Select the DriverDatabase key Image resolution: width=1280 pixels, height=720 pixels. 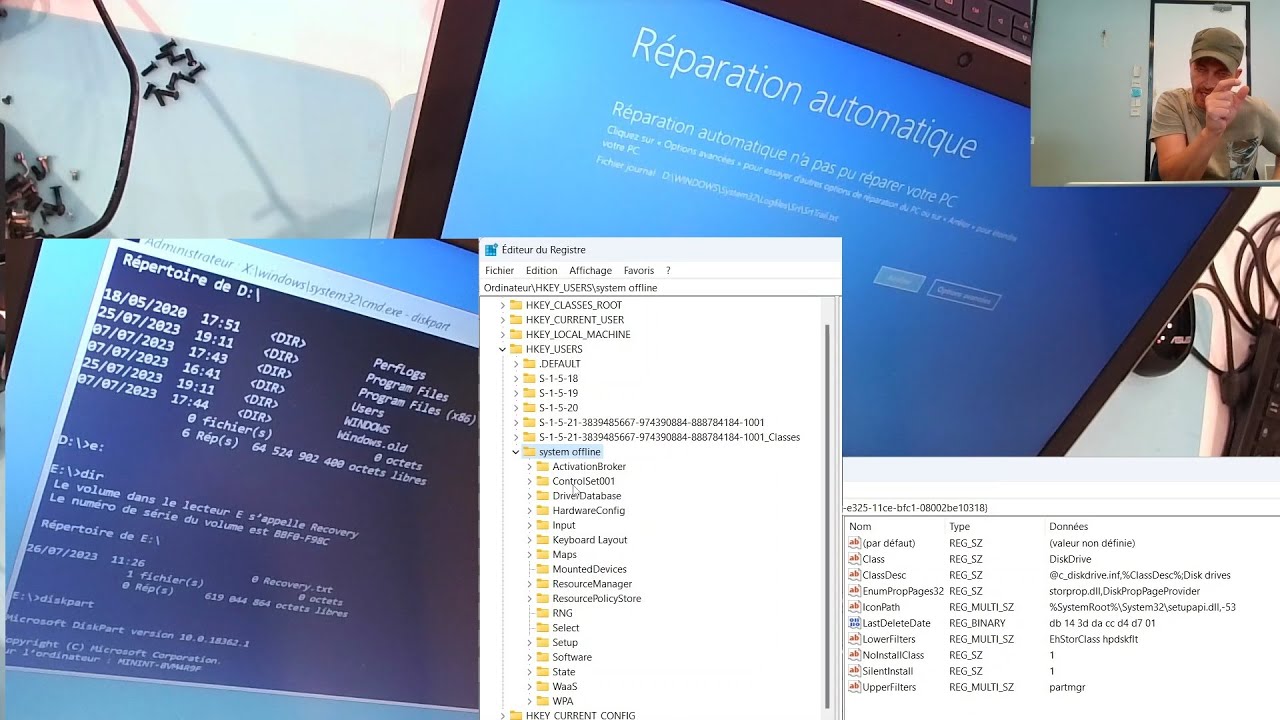(586, 496)
